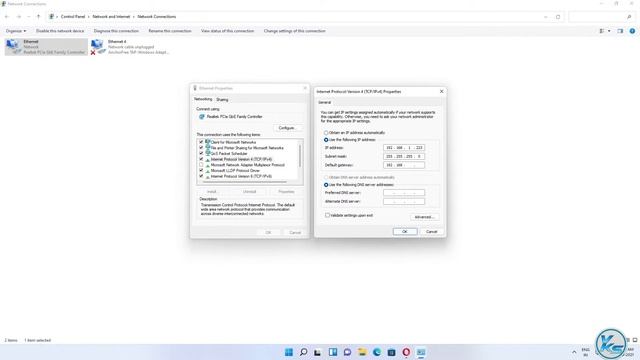Select General tab in TCP/IPv4 Properties

[x=325, y=102]
